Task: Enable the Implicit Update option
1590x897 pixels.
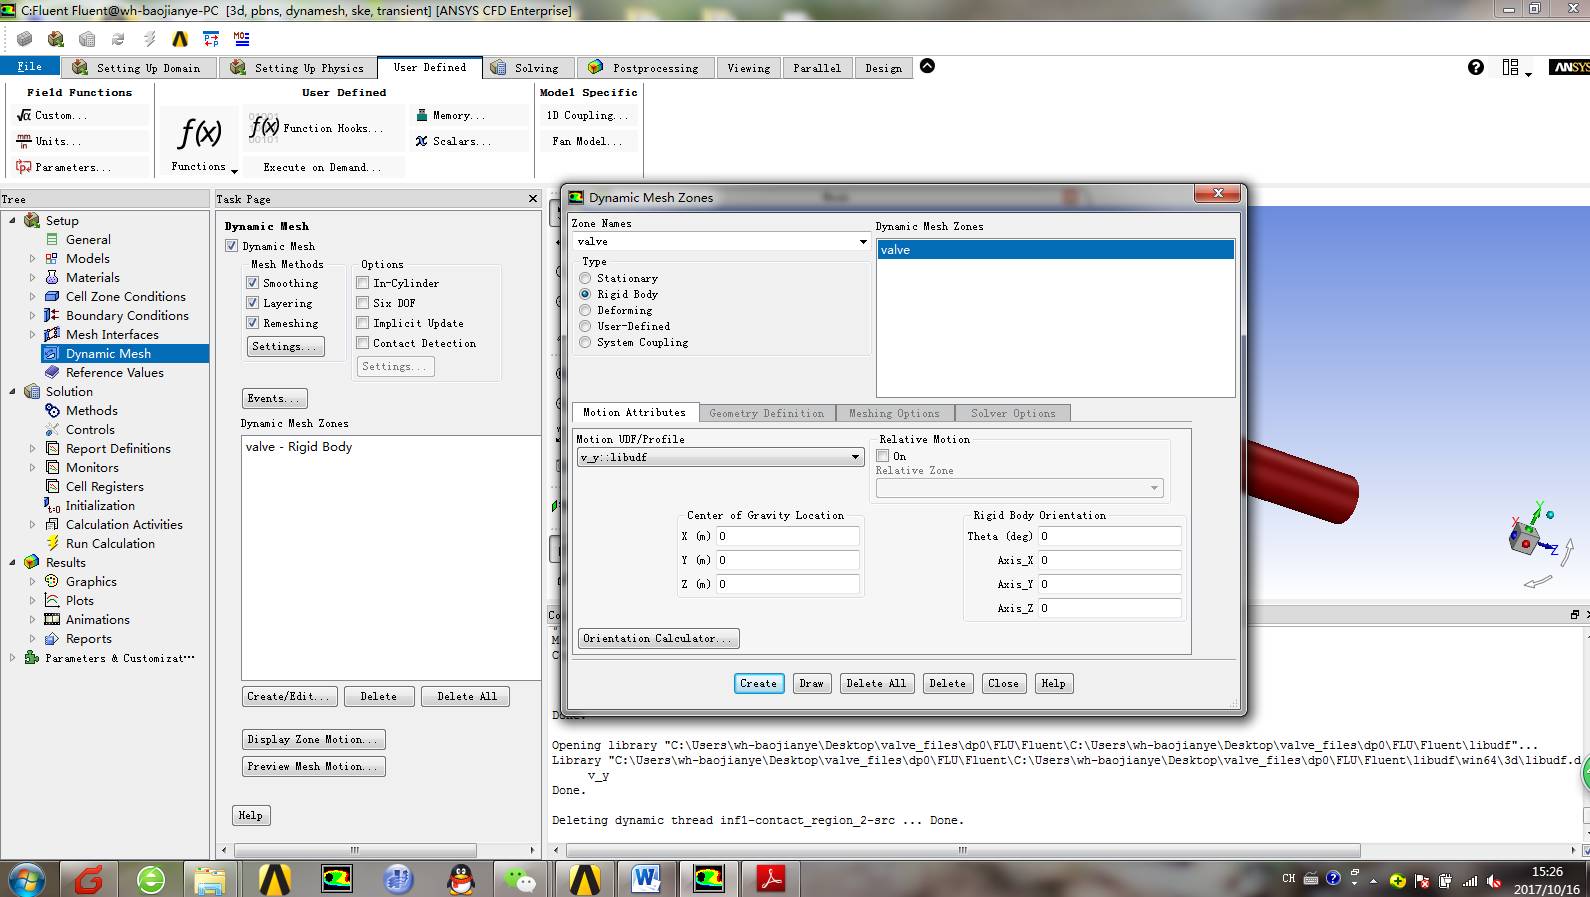Action: pyautogui.click(x=363, y=323)
